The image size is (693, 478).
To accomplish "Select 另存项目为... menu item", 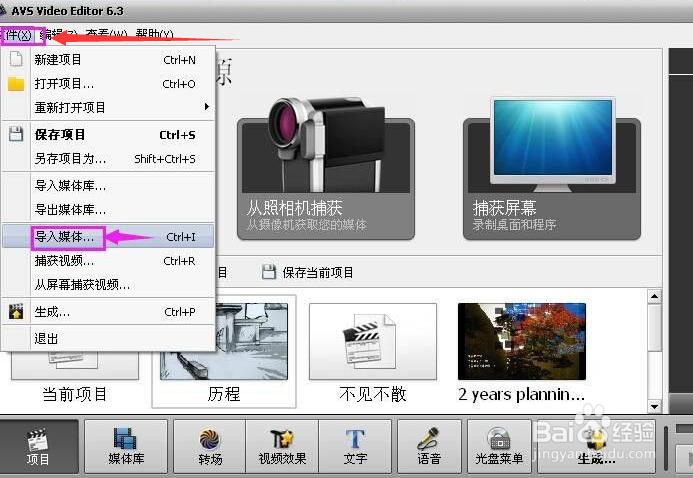I will tap(108, 159).
